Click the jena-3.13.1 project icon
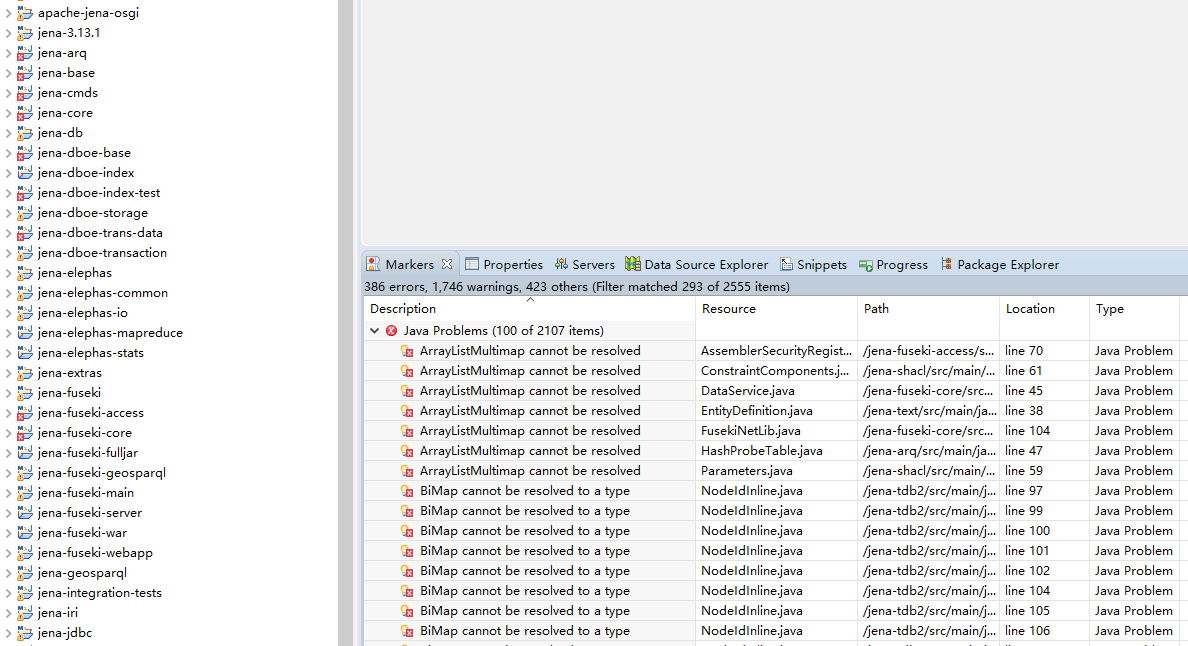1188x646 pixels. point(25,33)
